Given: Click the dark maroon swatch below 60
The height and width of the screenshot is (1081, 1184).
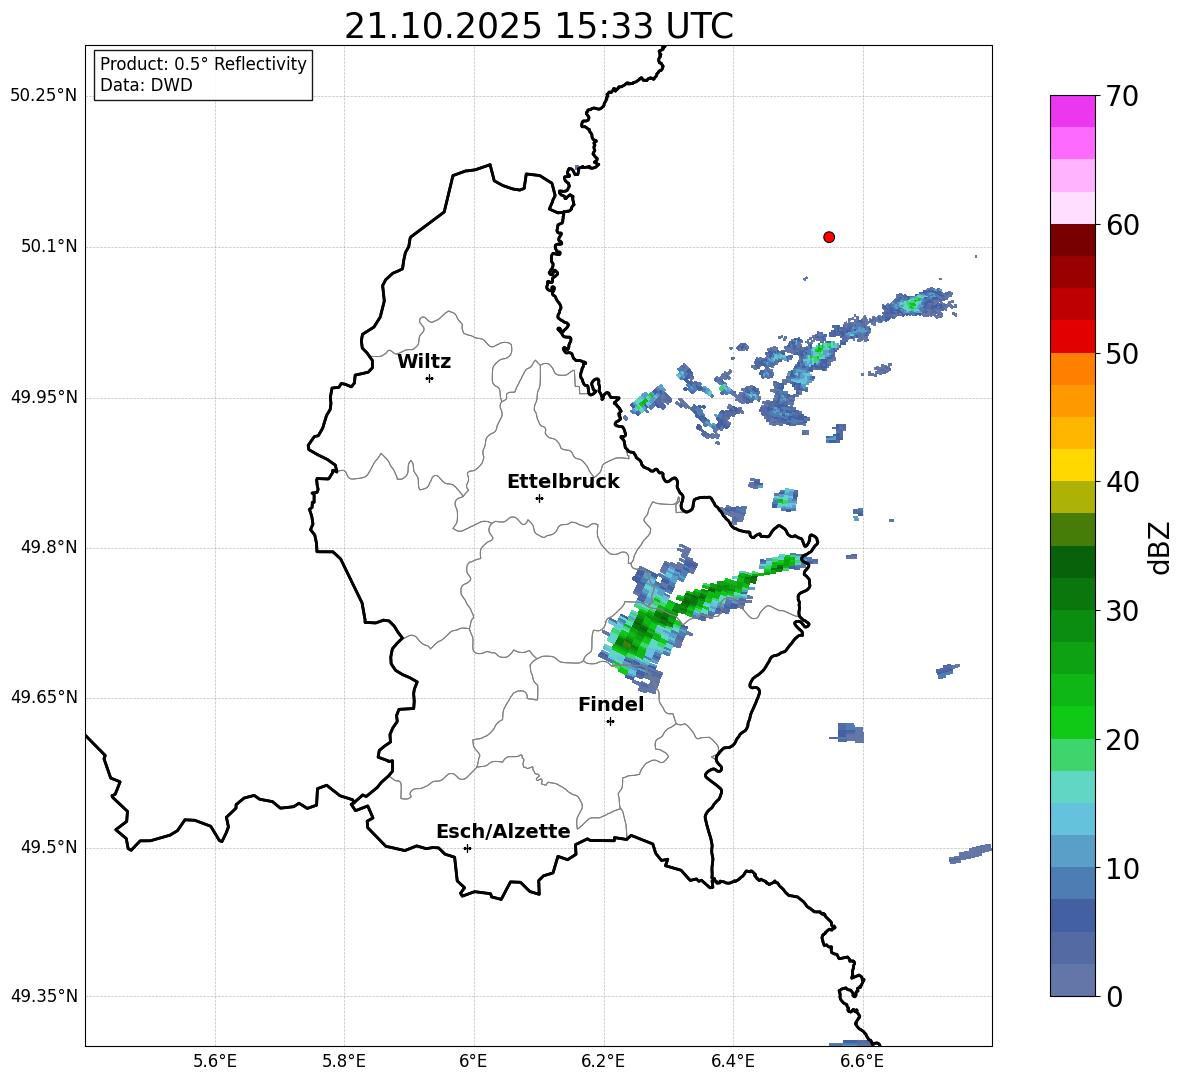Looking at the screenshot, I should click(1072, 240).
